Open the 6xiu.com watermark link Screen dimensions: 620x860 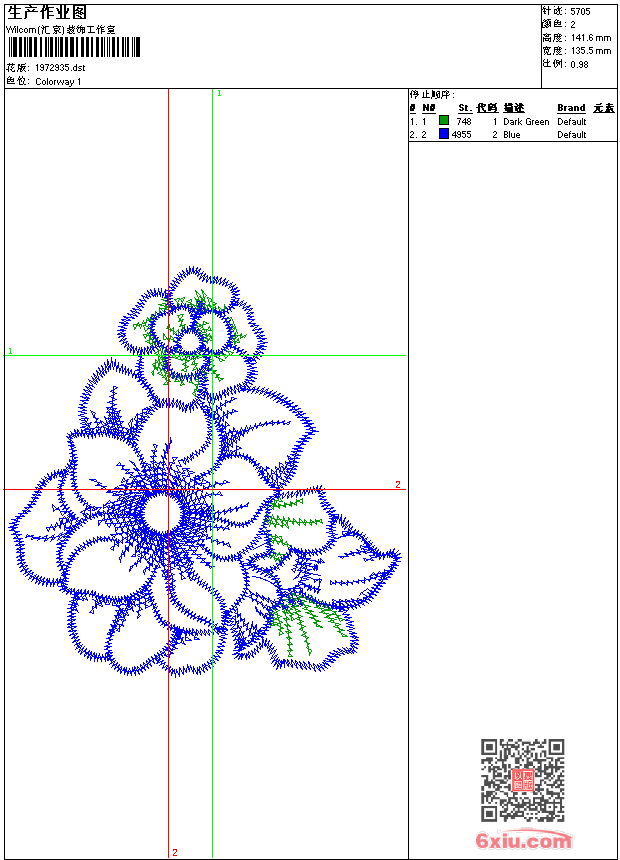(x=523, y=842)
